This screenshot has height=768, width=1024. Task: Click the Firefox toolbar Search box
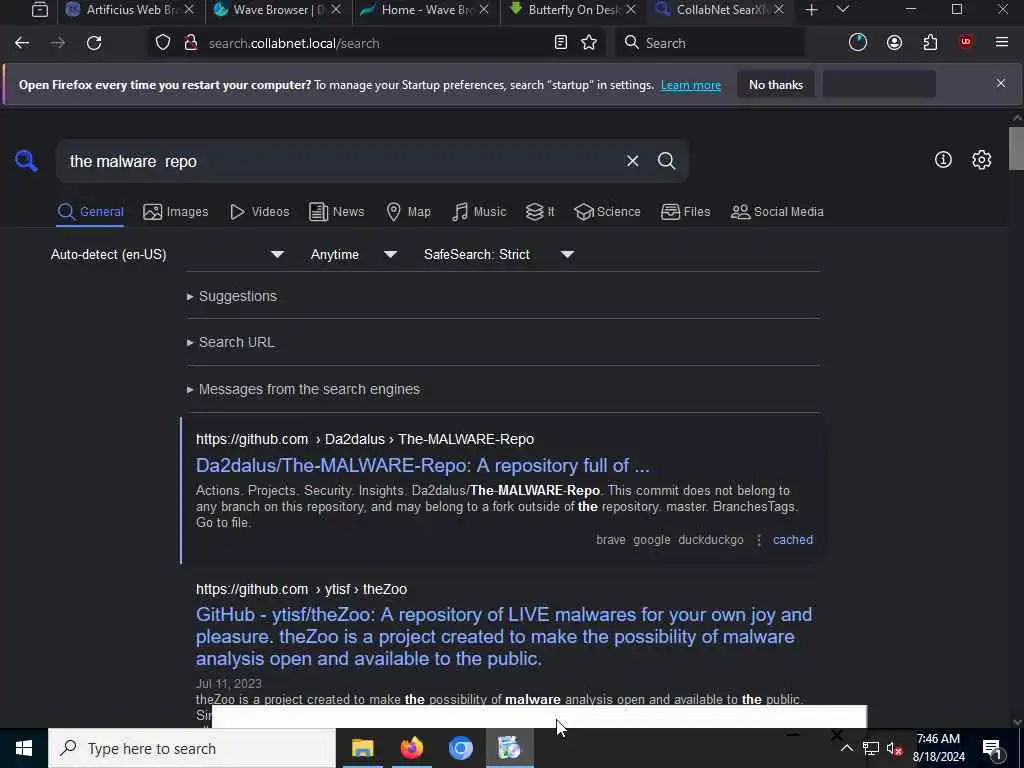(710, 43)
